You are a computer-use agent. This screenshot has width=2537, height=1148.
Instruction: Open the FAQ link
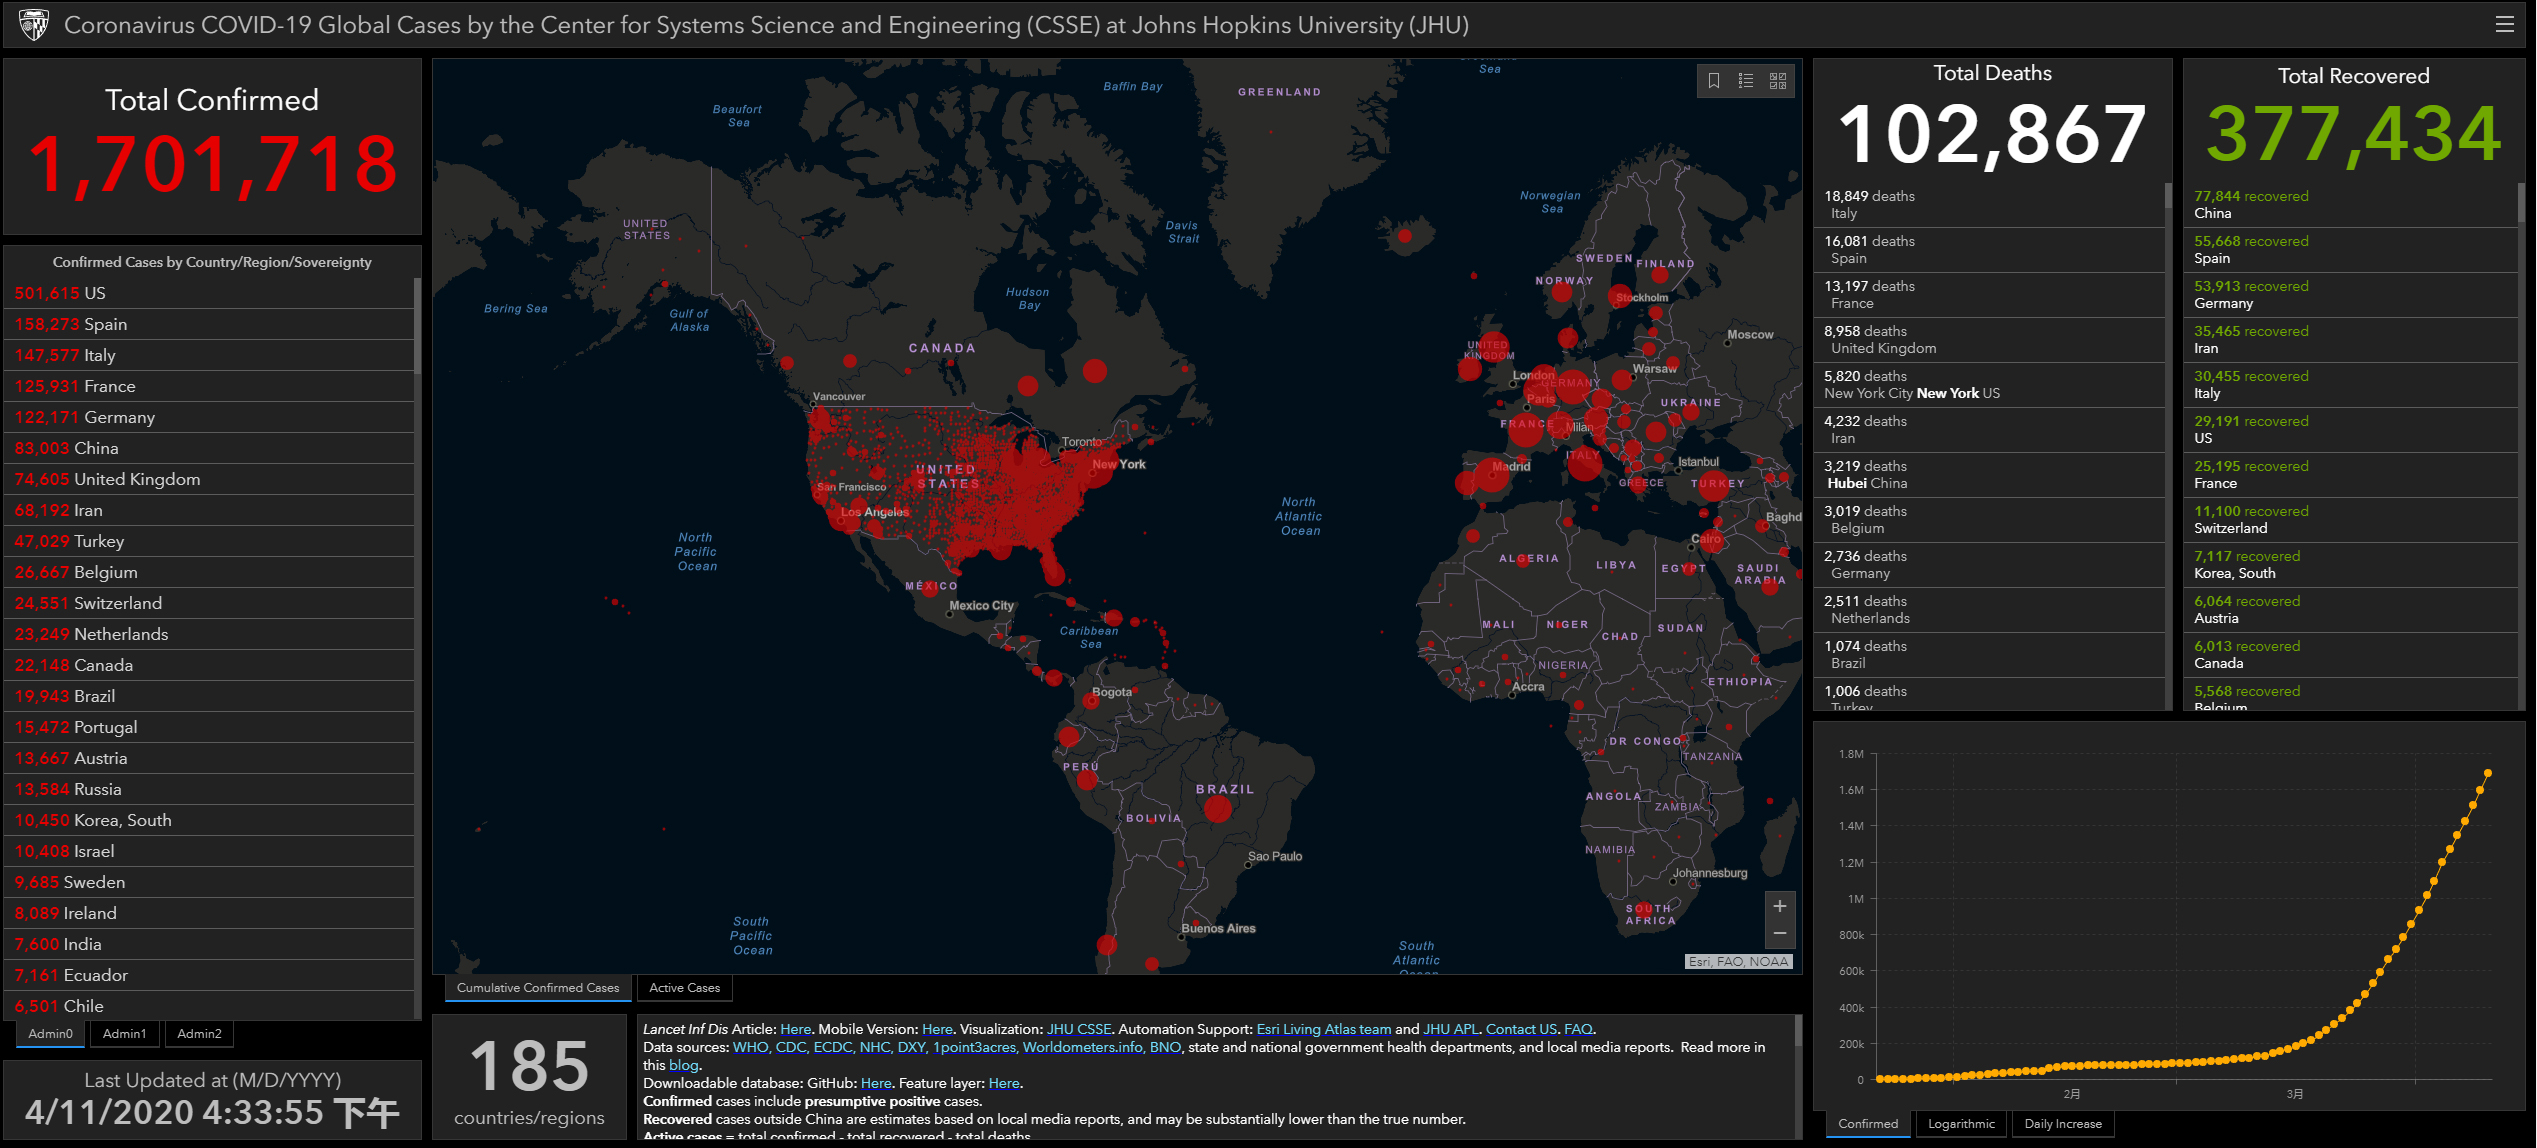click(x=1578, y=1029)
